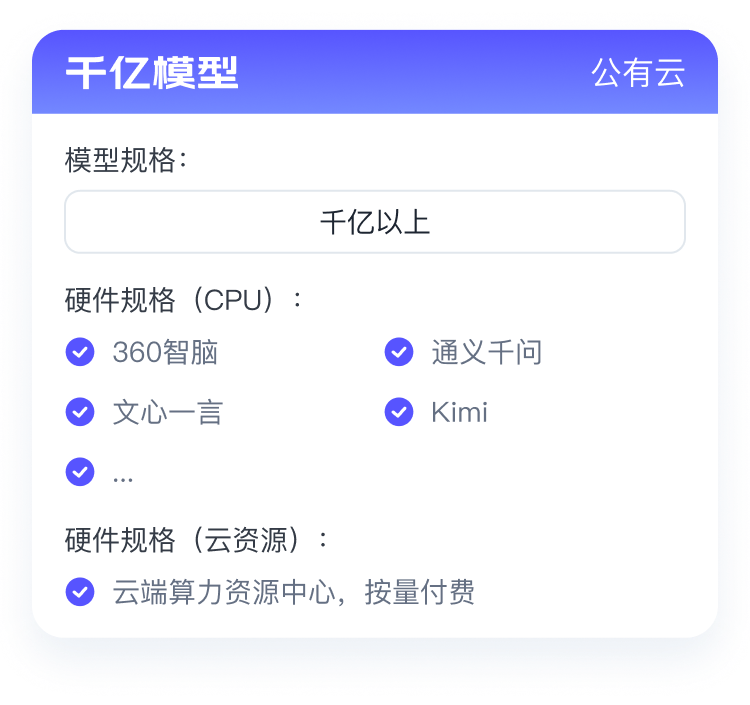Open the 千亿以上 model size box

(375, 222)
